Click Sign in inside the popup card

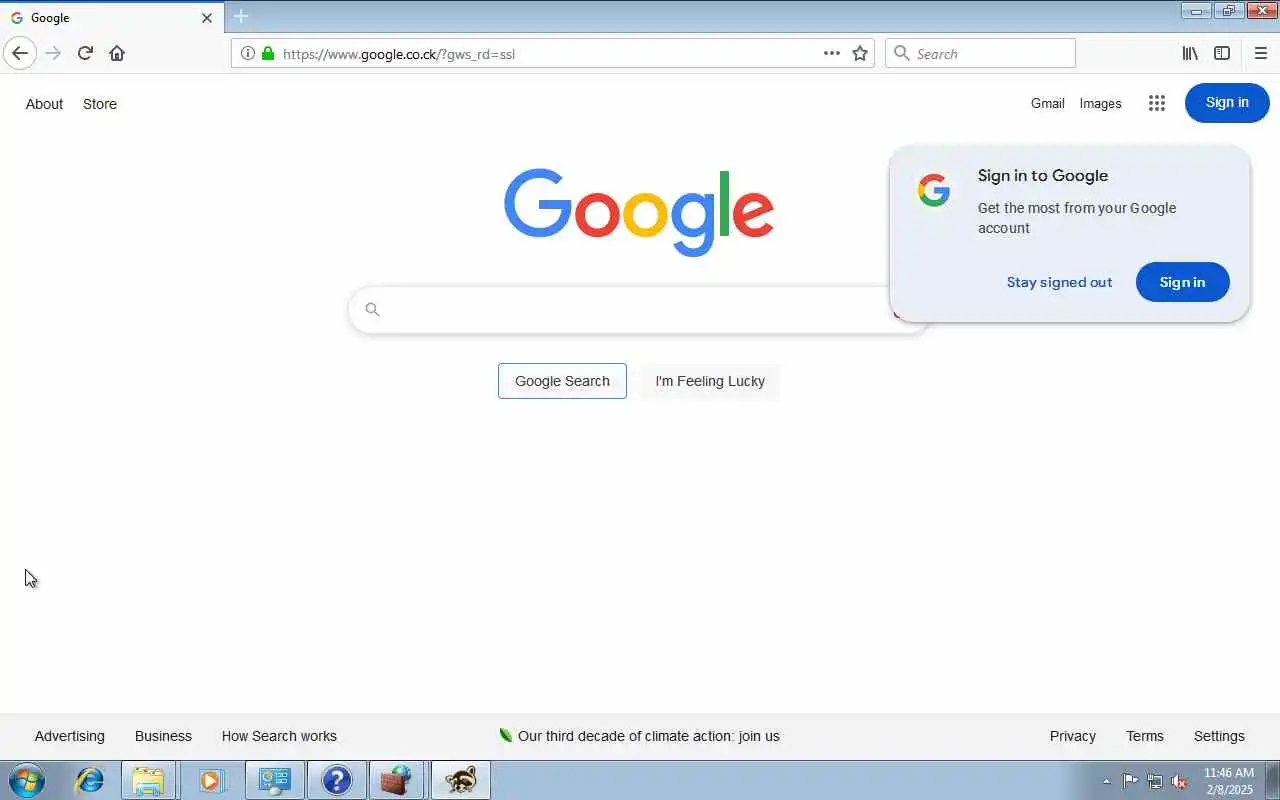pos(1182,282)
